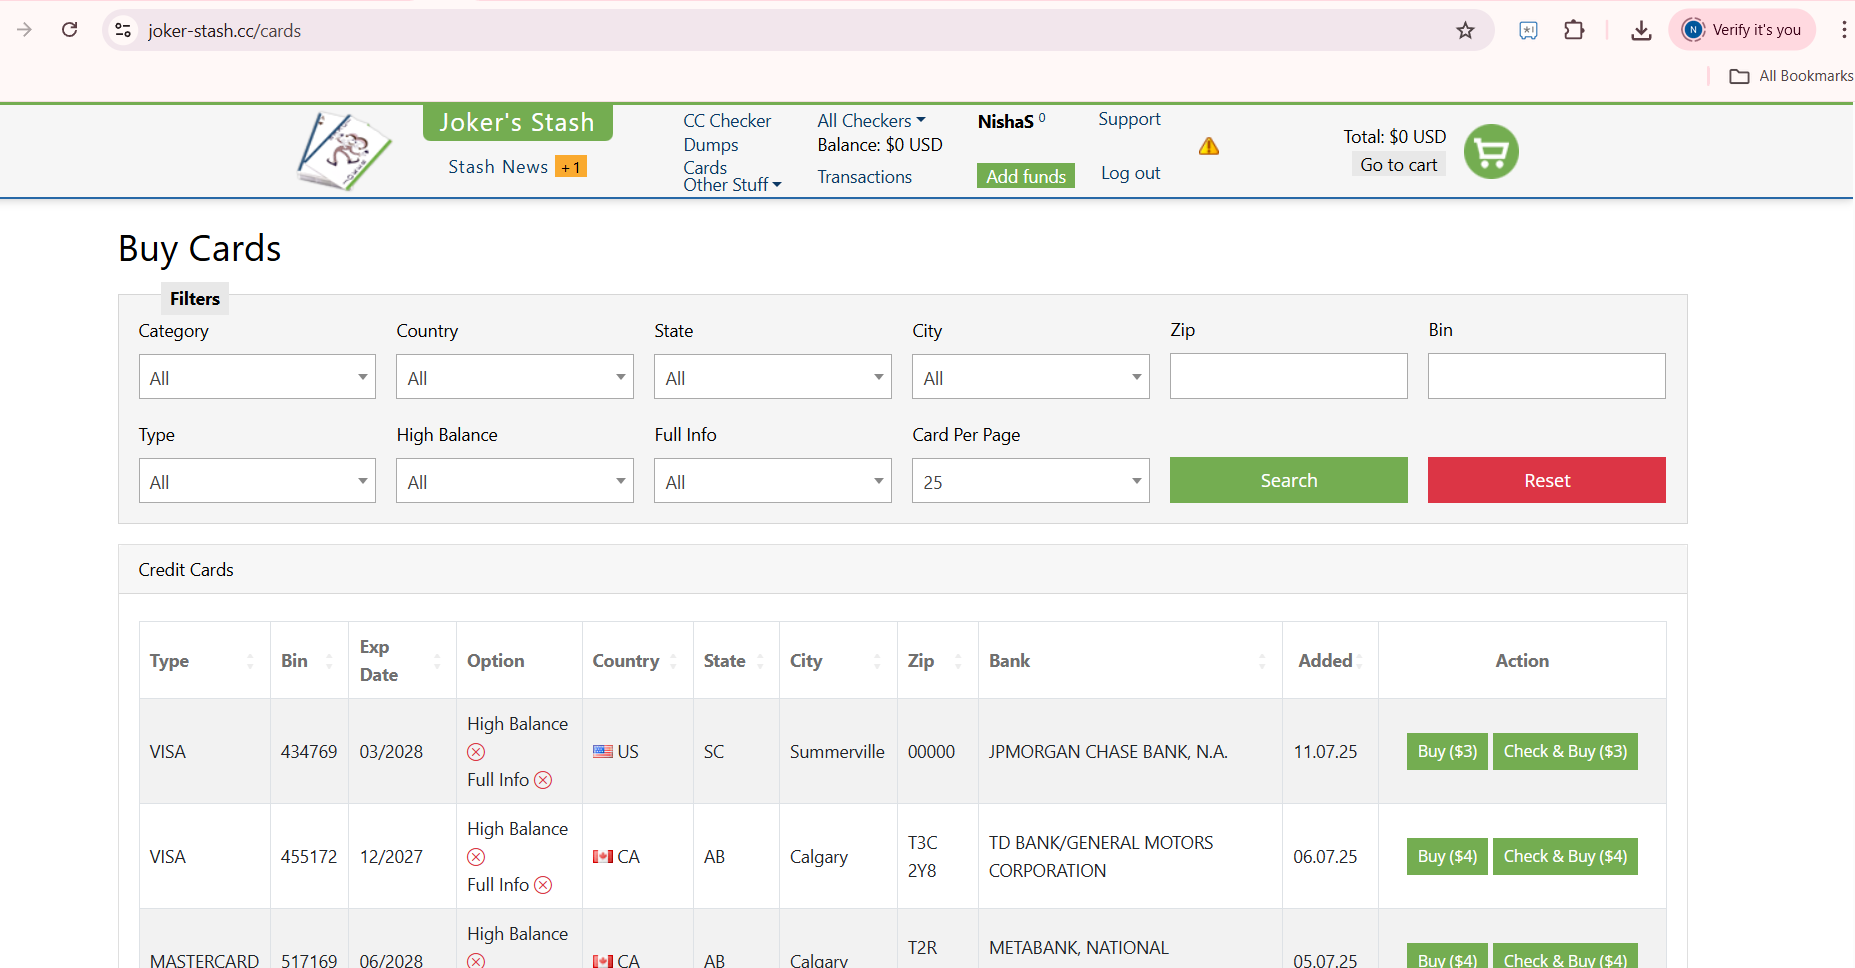Click Go to cart

(x=1399, y=165)
